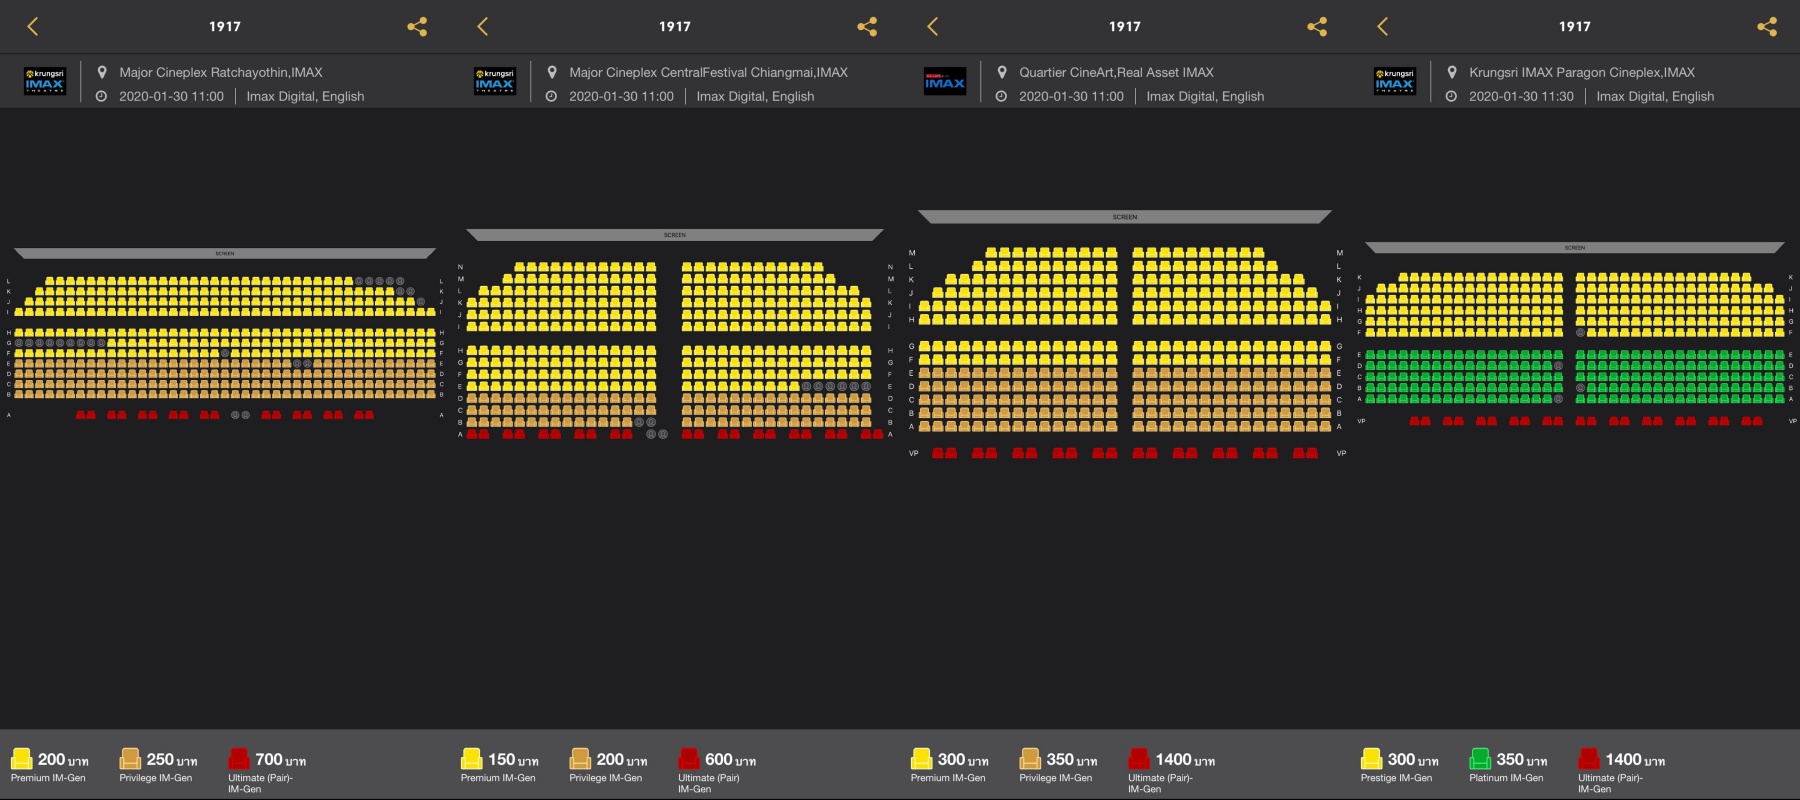Tap the back arrow on the CentralFestival Chiangmai screen

pyautogui.click(x=482, y=27)
